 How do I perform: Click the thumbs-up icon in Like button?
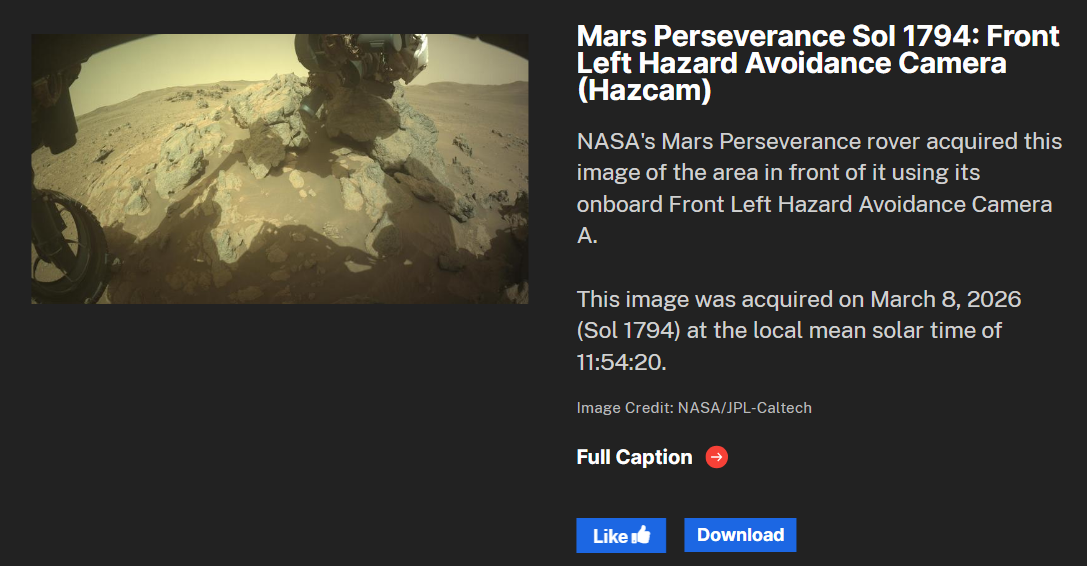[x=641, y=535]
